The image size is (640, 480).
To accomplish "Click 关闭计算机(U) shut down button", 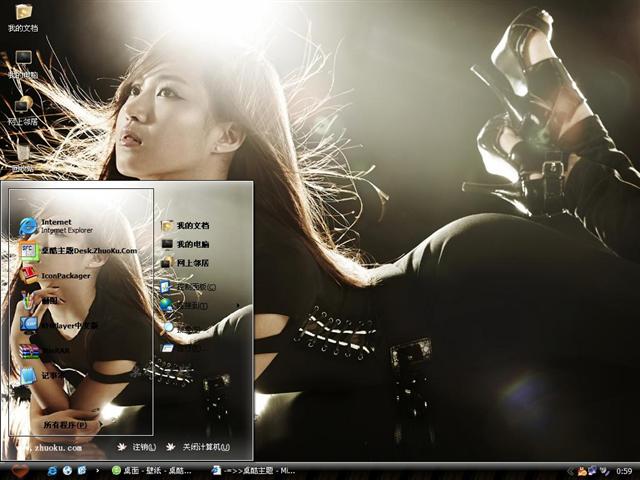I will (198, 447).
